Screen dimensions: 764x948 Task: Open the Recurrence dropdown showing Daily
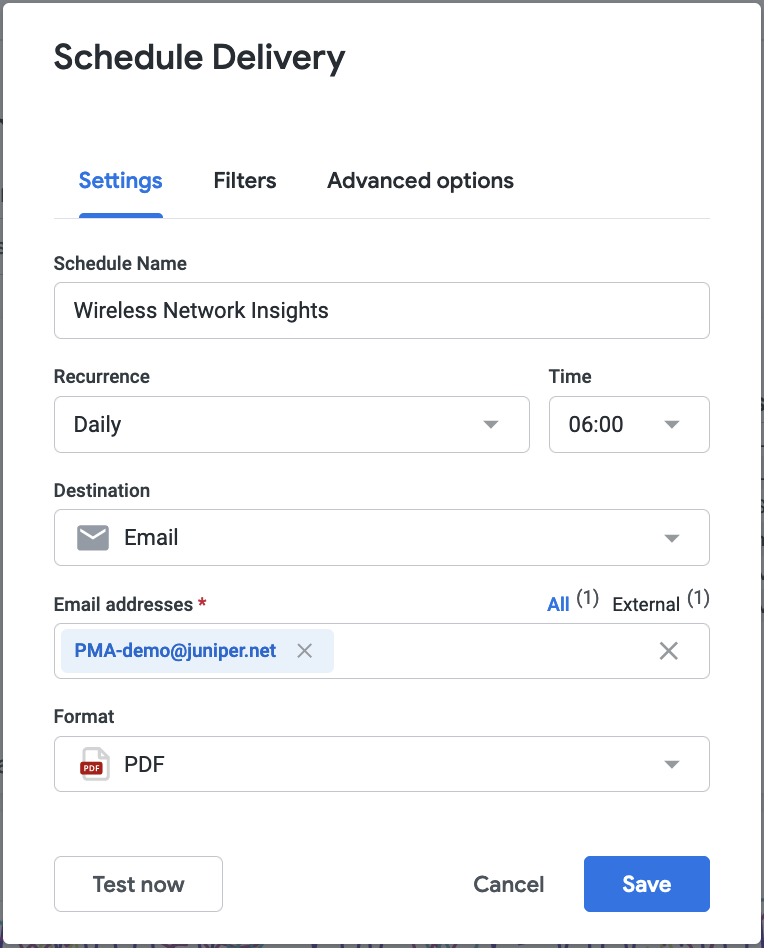[270, 424]
